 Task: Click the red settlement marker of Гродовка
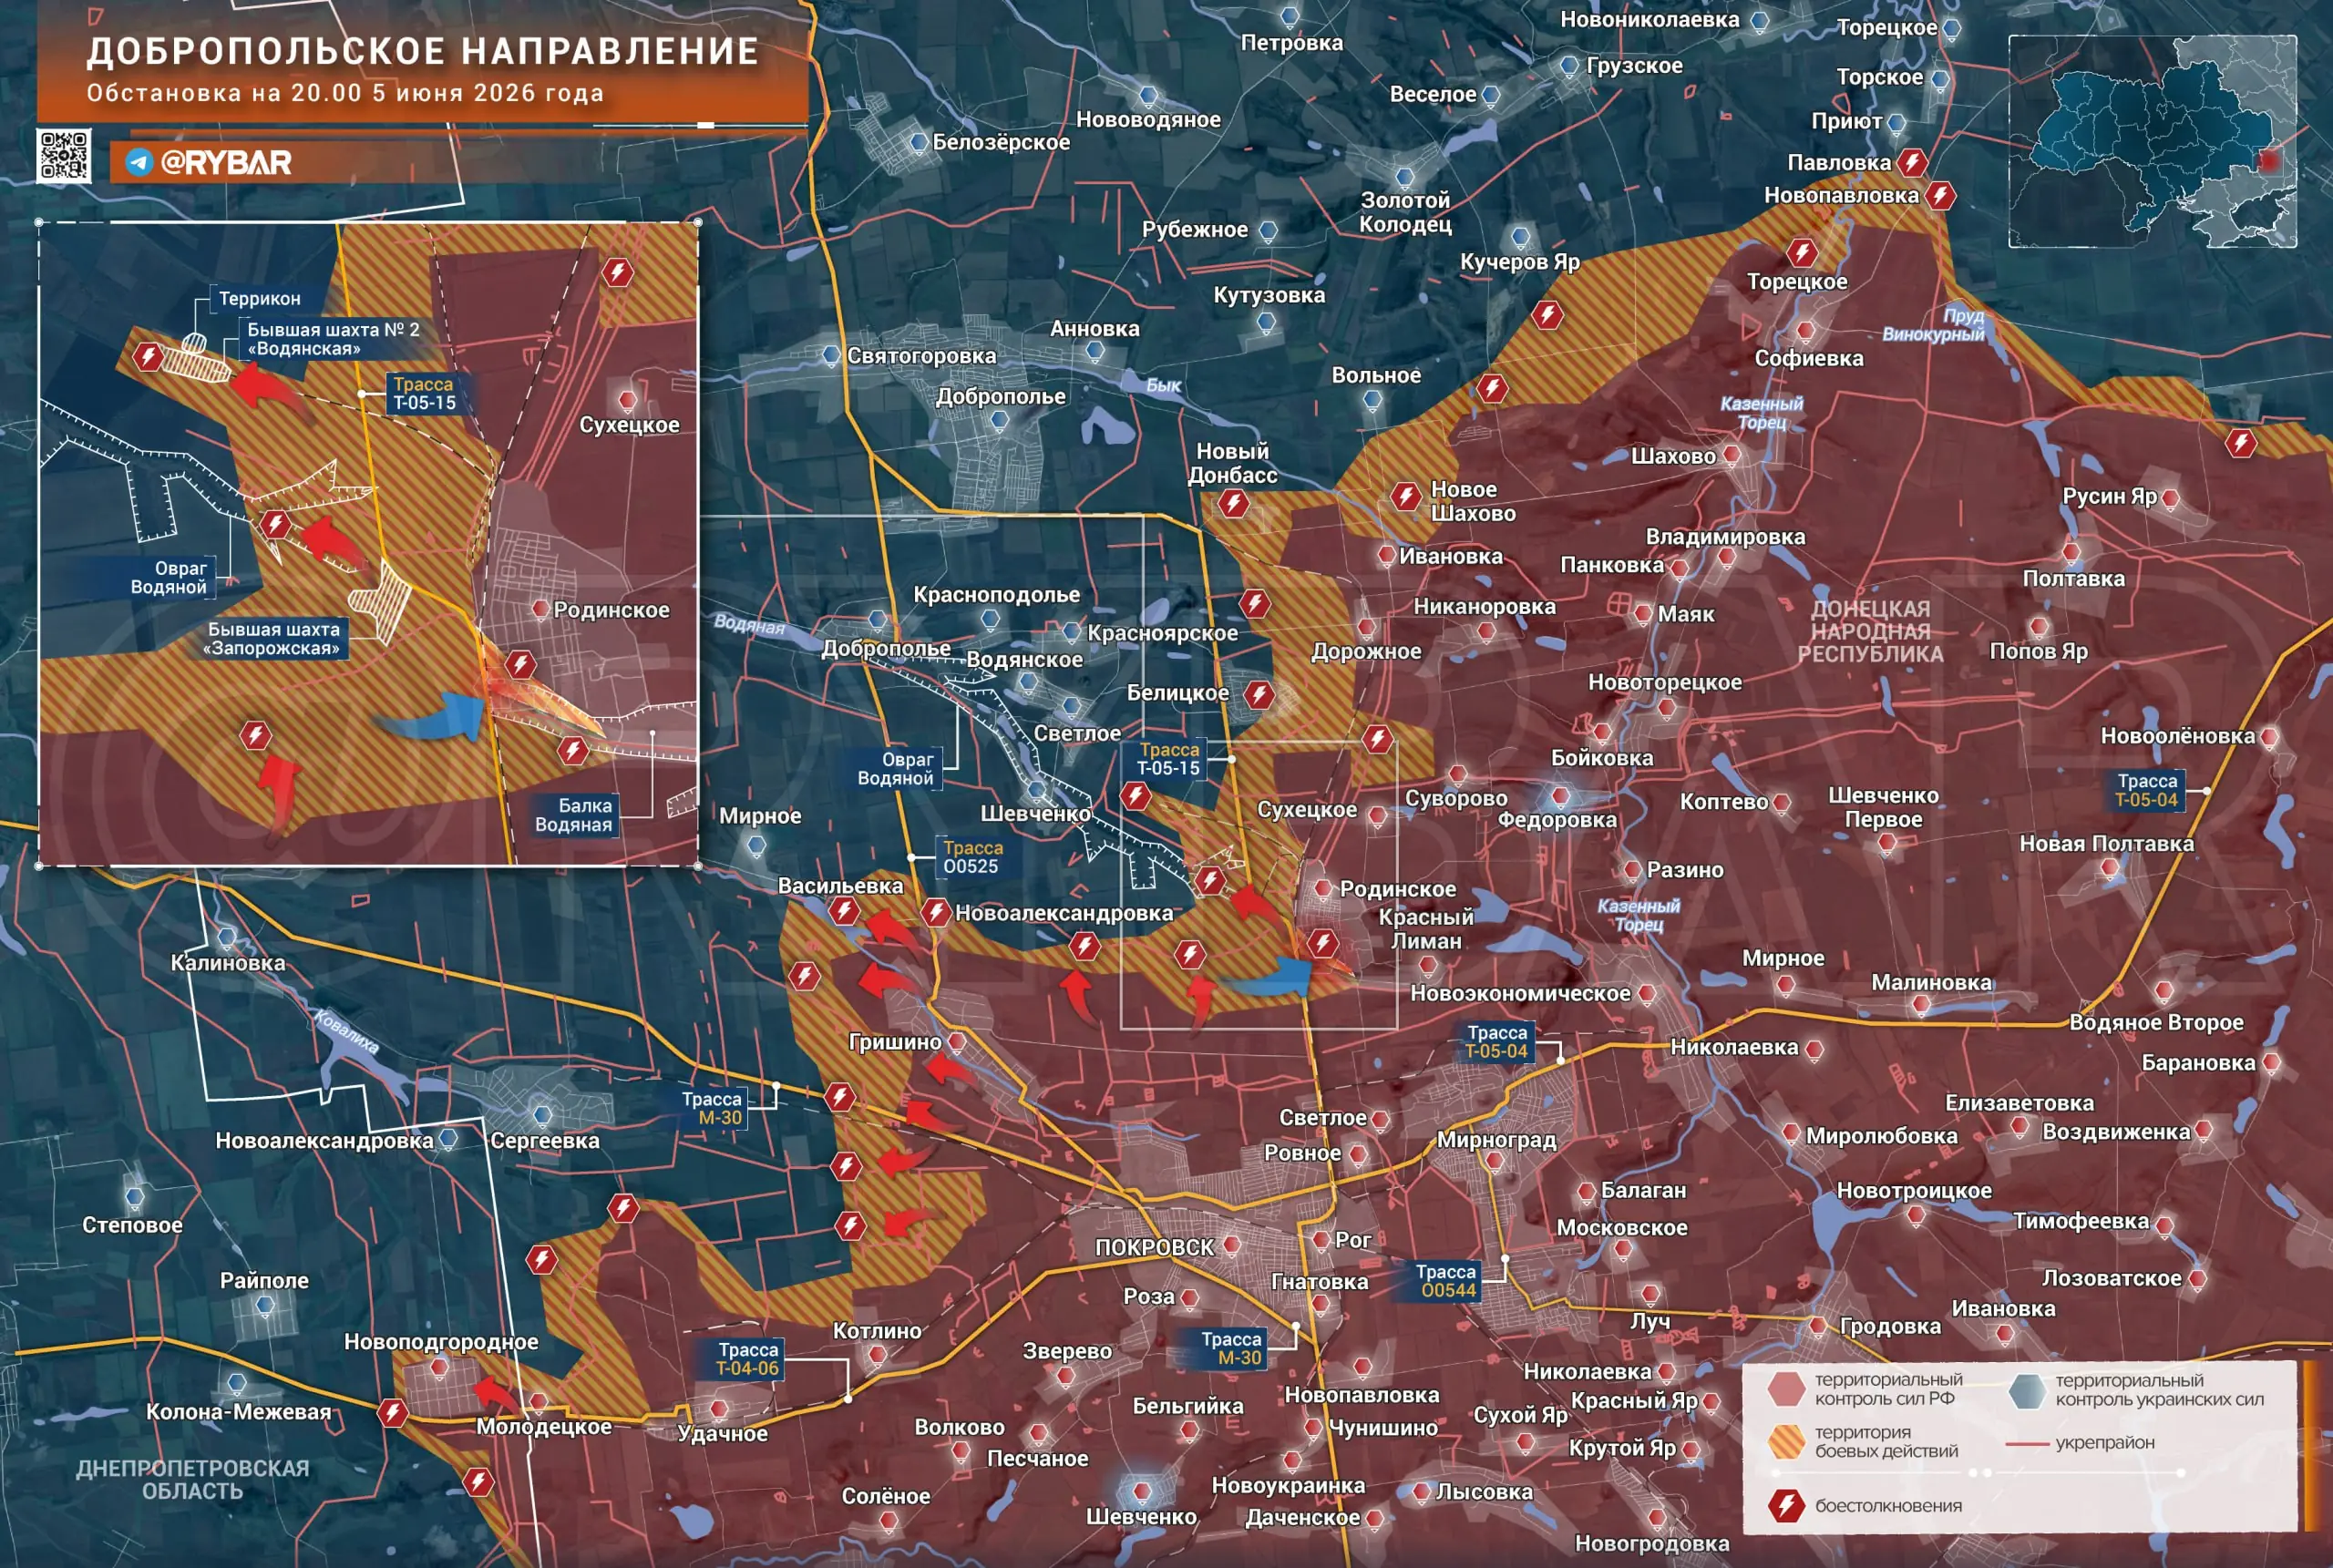[x=1818, y=1326]
